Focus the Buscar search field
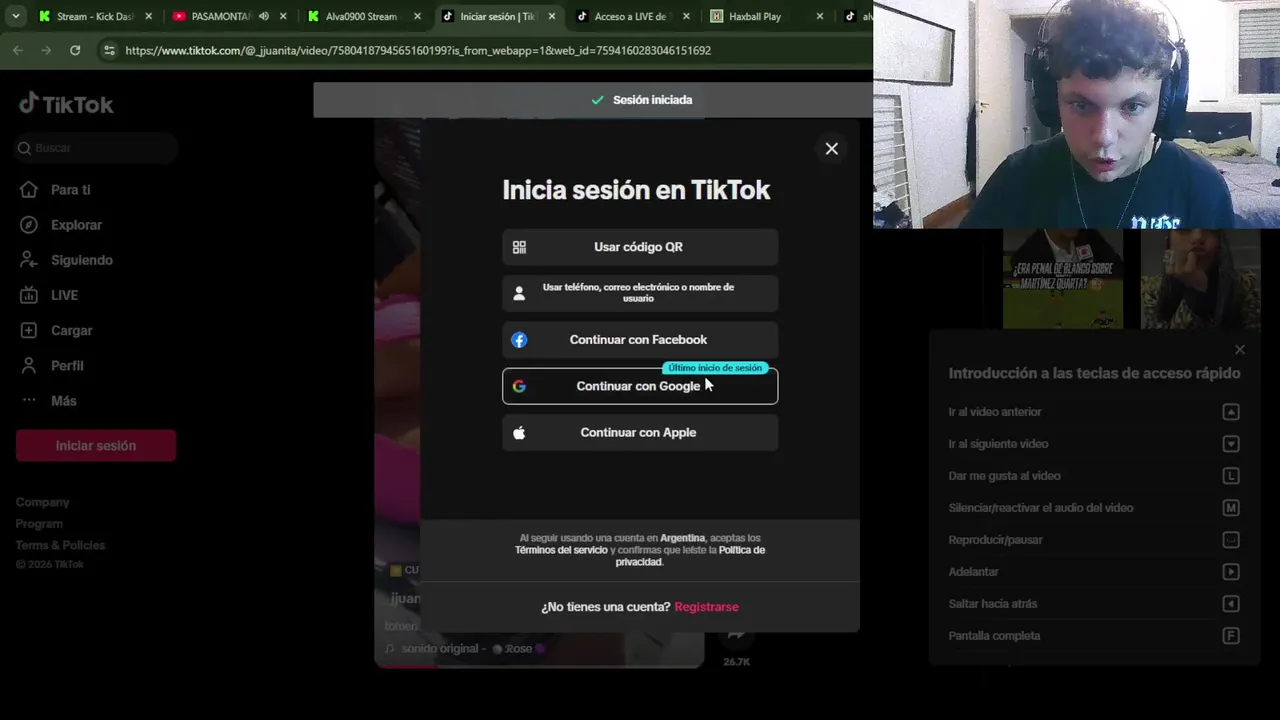The height and width of the screenshot is (720, 1280). click(96, 148)
